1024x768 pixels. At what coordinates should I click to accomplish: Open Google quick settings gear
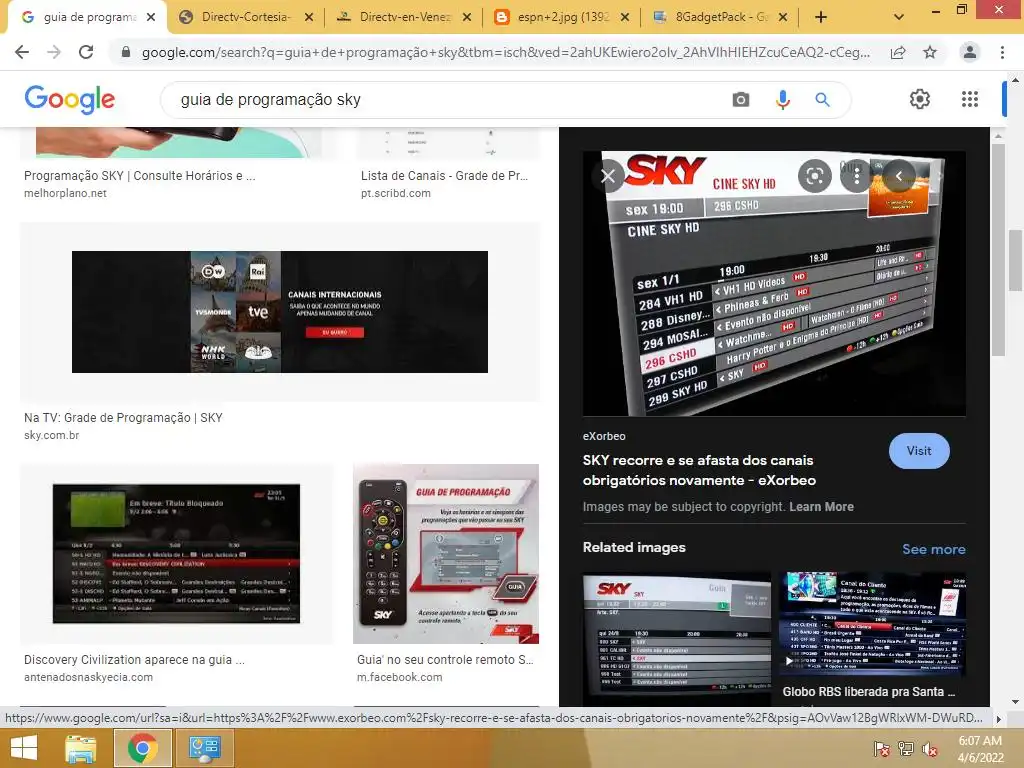[920, 99]
